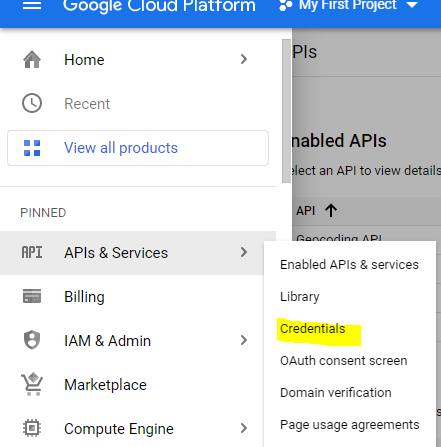Click the IAM & Admin shield icon
441x447 pixels.
pyautogui.click(x=32, y=340)
